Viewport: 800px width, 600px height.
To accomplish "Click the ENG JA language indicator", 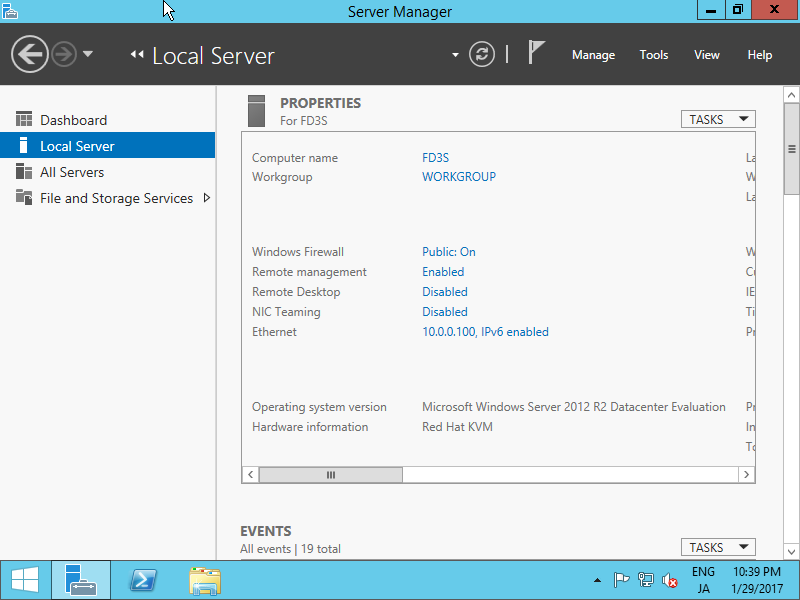I will [x=703, y=580].
